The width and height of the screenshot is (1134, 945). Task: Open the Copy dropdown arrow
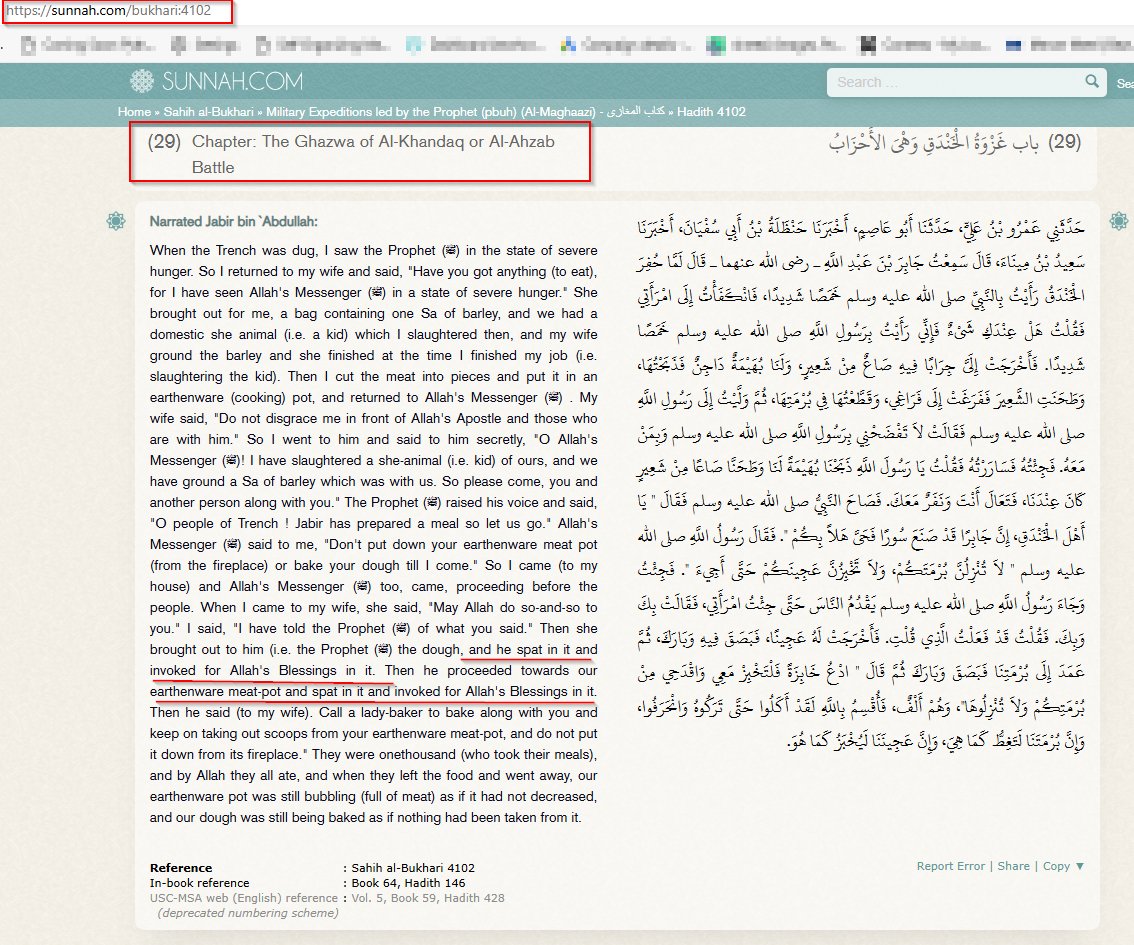tap(1080, 866)
